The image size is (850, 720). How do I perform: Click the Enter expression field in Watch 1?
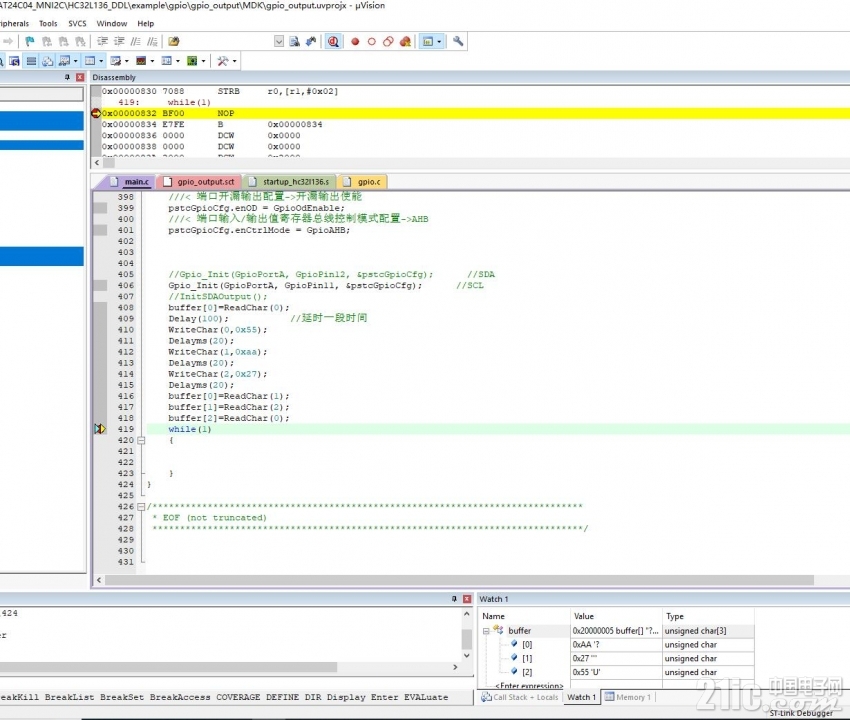[529, 686]
